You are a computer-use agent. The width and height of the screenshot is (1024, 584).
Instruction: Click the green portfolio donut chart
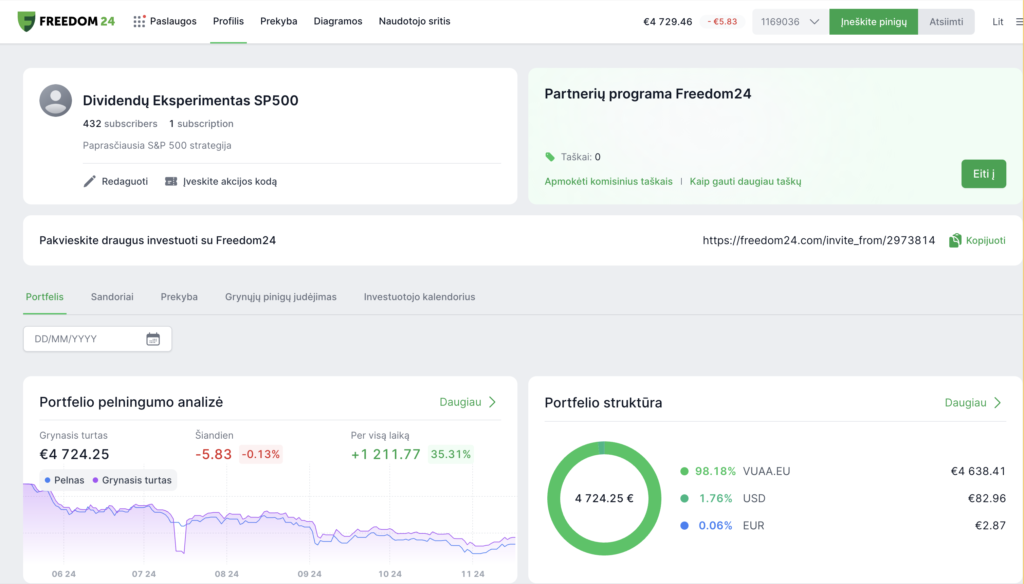point(603,498)
